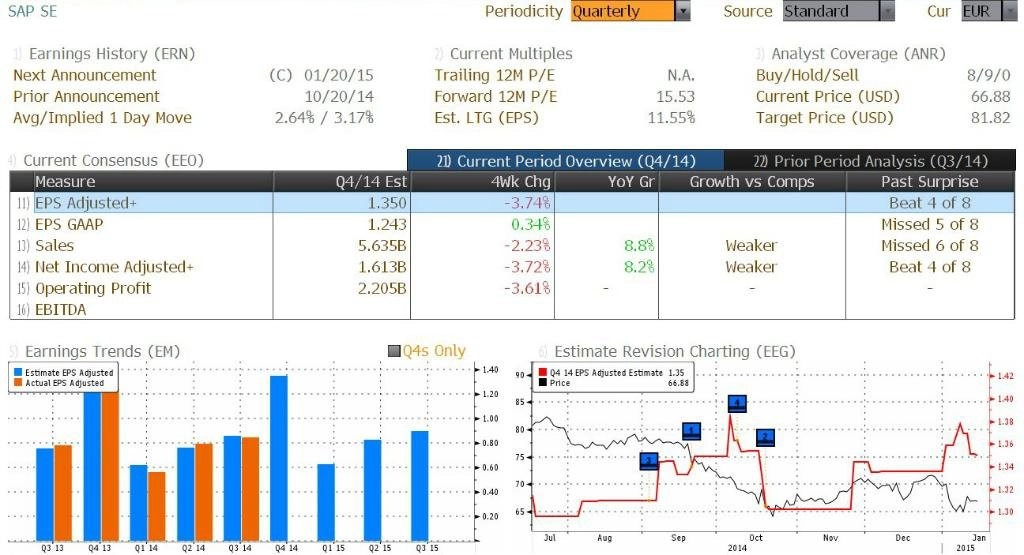The width and height of the screenshot is (1024, 555).
Task: Click Trailing 12M P/E label
Action: pyautogui.click(x=495, y=75)
